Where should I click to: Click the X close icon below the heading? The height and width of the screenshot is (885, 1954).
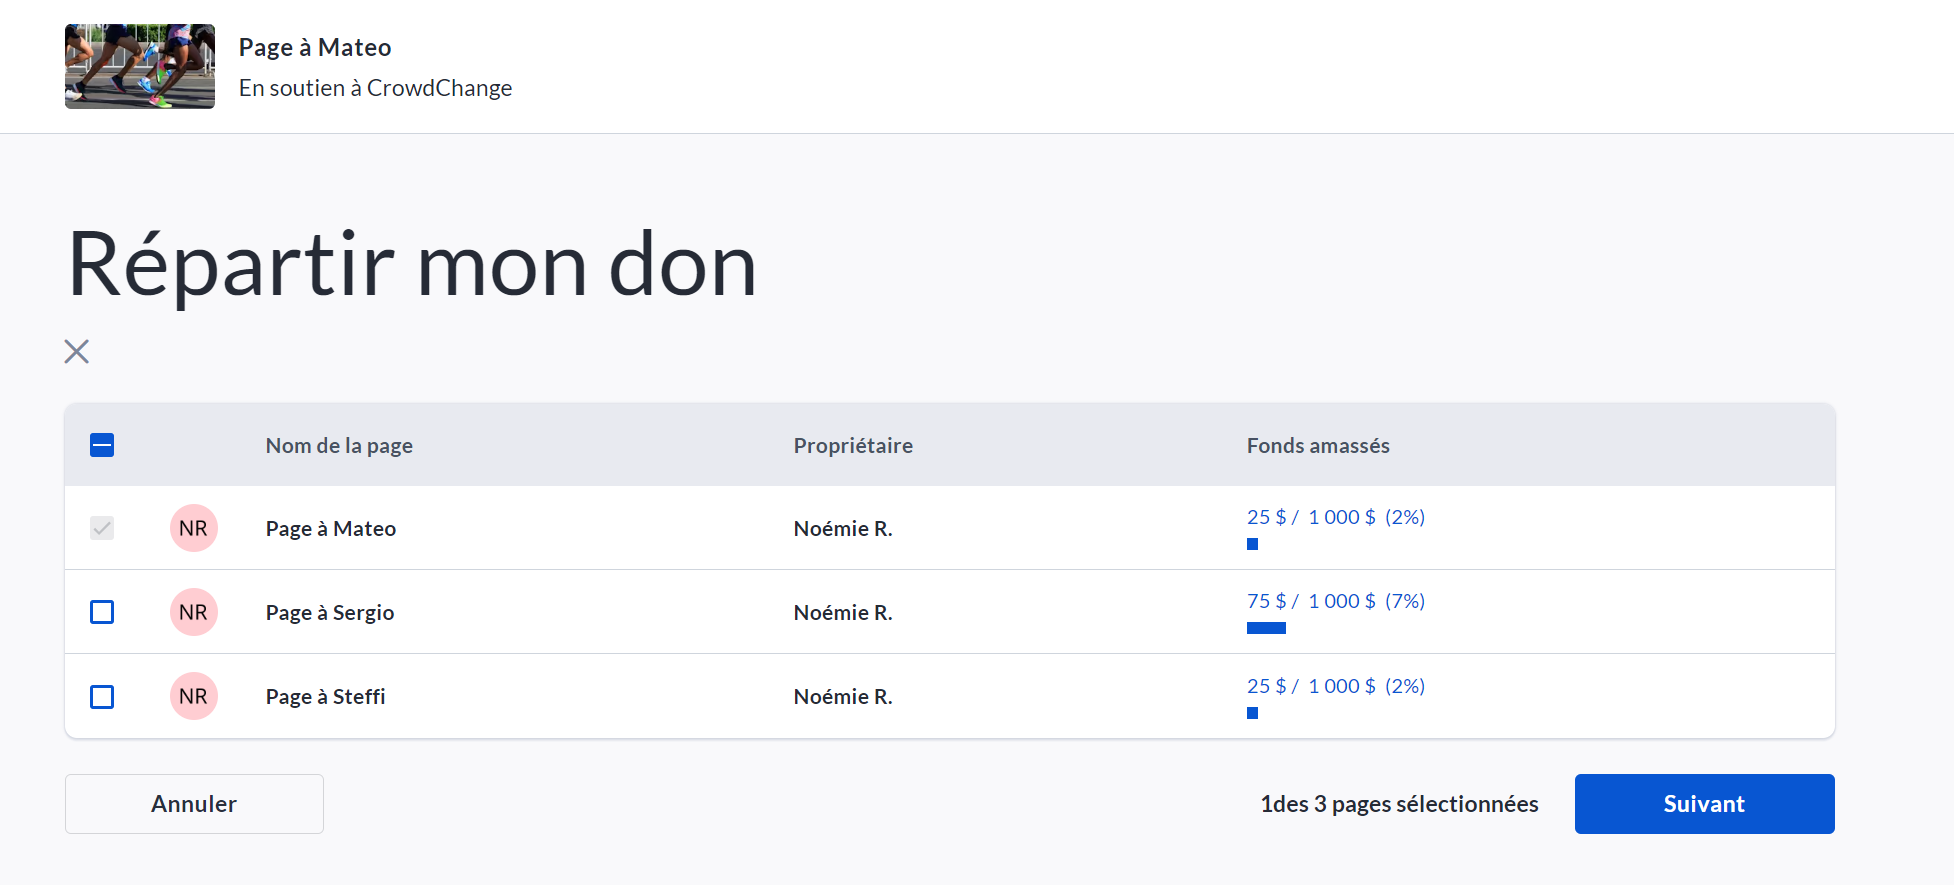77,351
